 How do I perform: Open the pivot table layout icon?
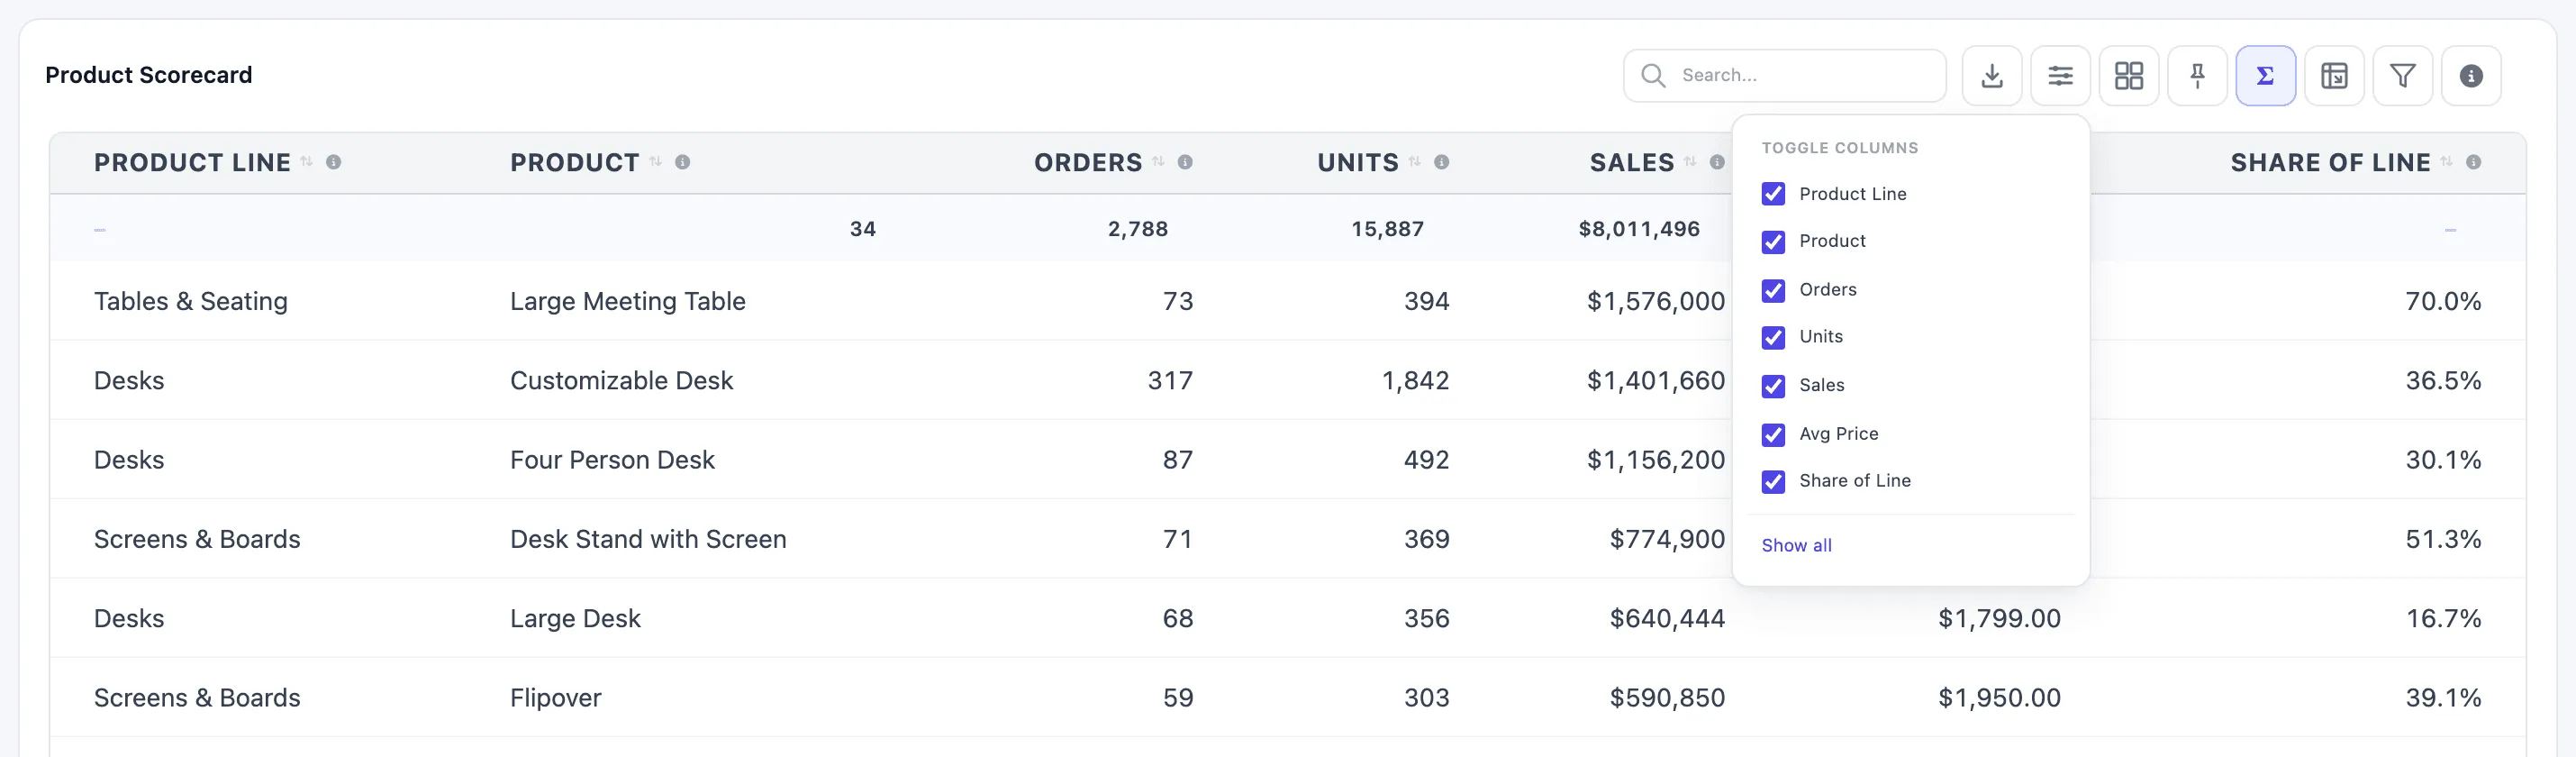click(2334, 76)
